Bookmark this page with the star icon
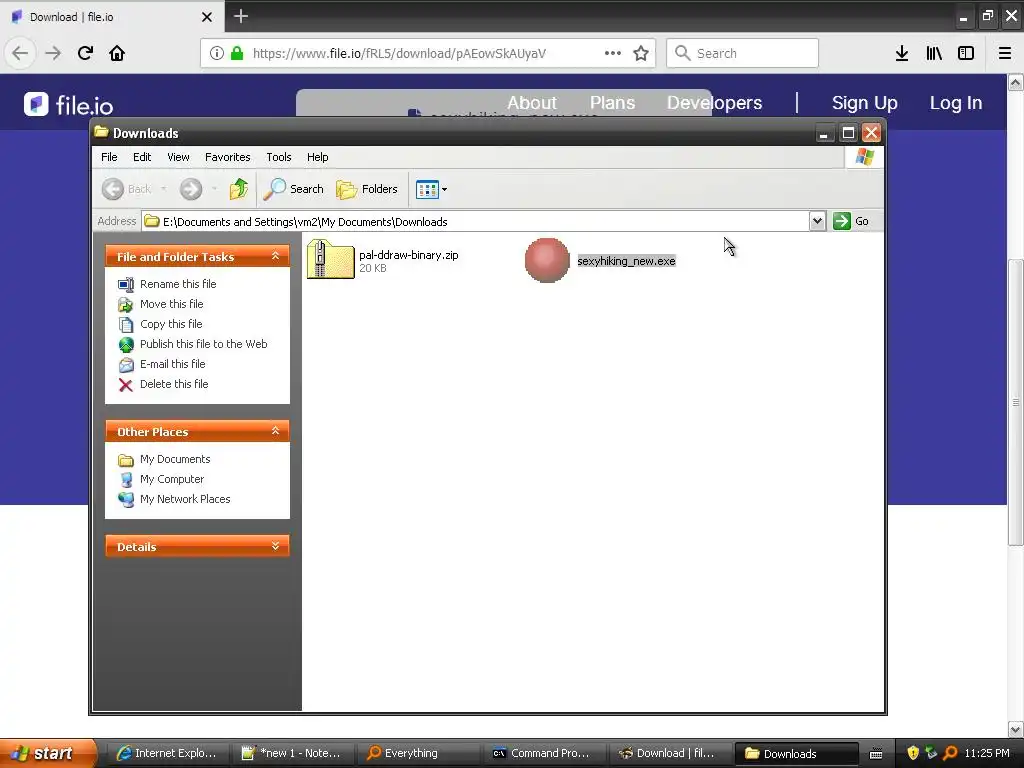The height and width of the screenshot is (768, 1024). (x=641, y=53)
